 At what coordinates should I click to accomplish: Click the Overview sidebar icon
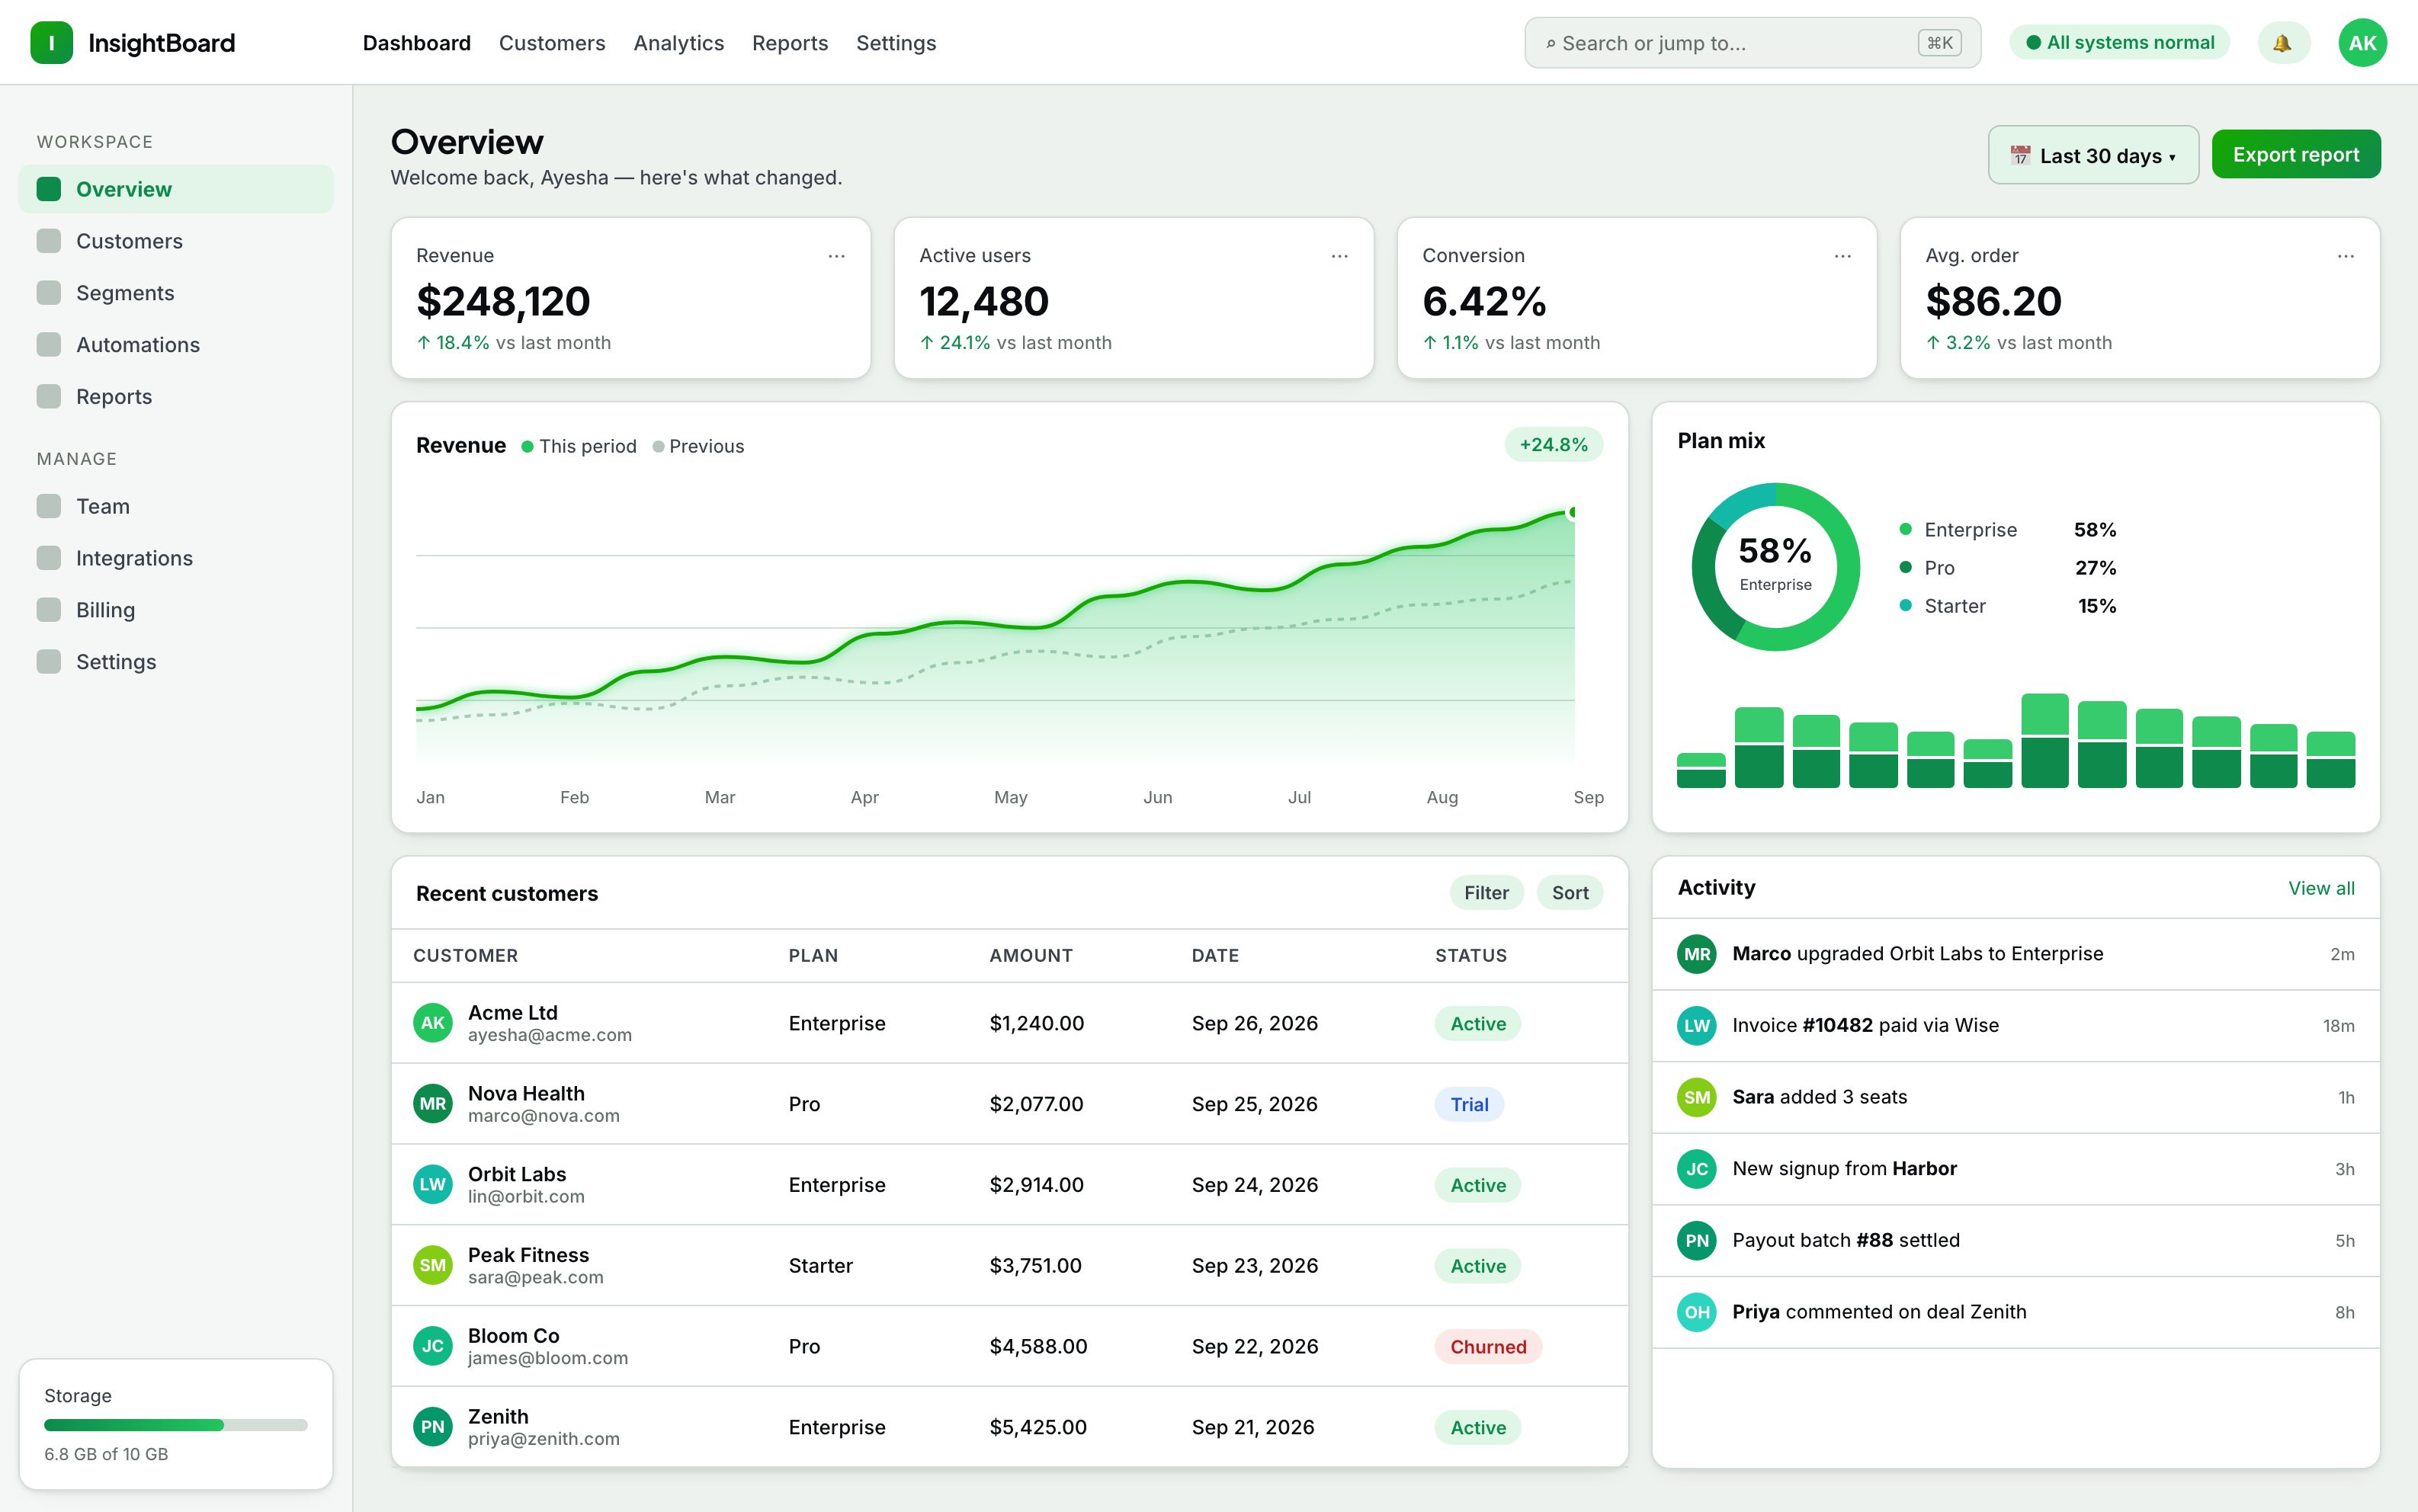point(49,189)
